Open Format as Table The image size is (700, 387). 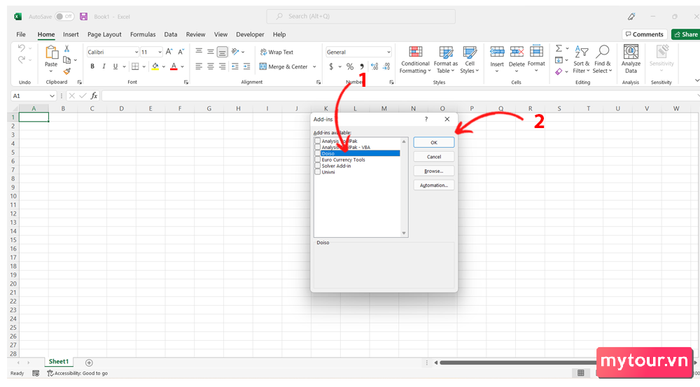coord(446,59)
